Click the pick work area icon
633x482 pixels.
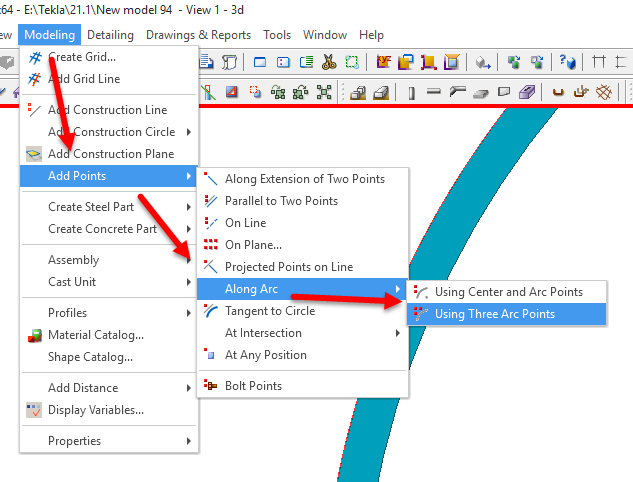click(x=352, y=62)
